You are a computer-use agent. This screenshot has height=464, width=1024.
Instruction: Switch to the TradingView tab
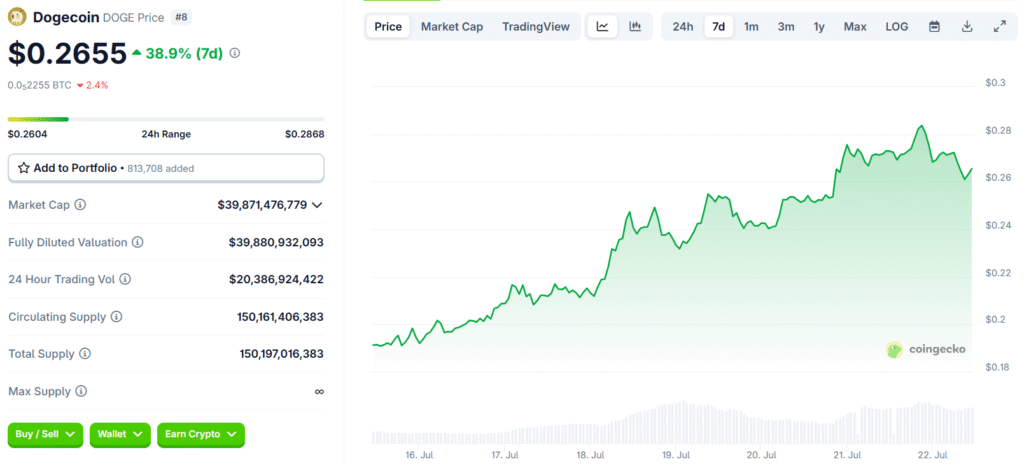[x=535, y=27]
